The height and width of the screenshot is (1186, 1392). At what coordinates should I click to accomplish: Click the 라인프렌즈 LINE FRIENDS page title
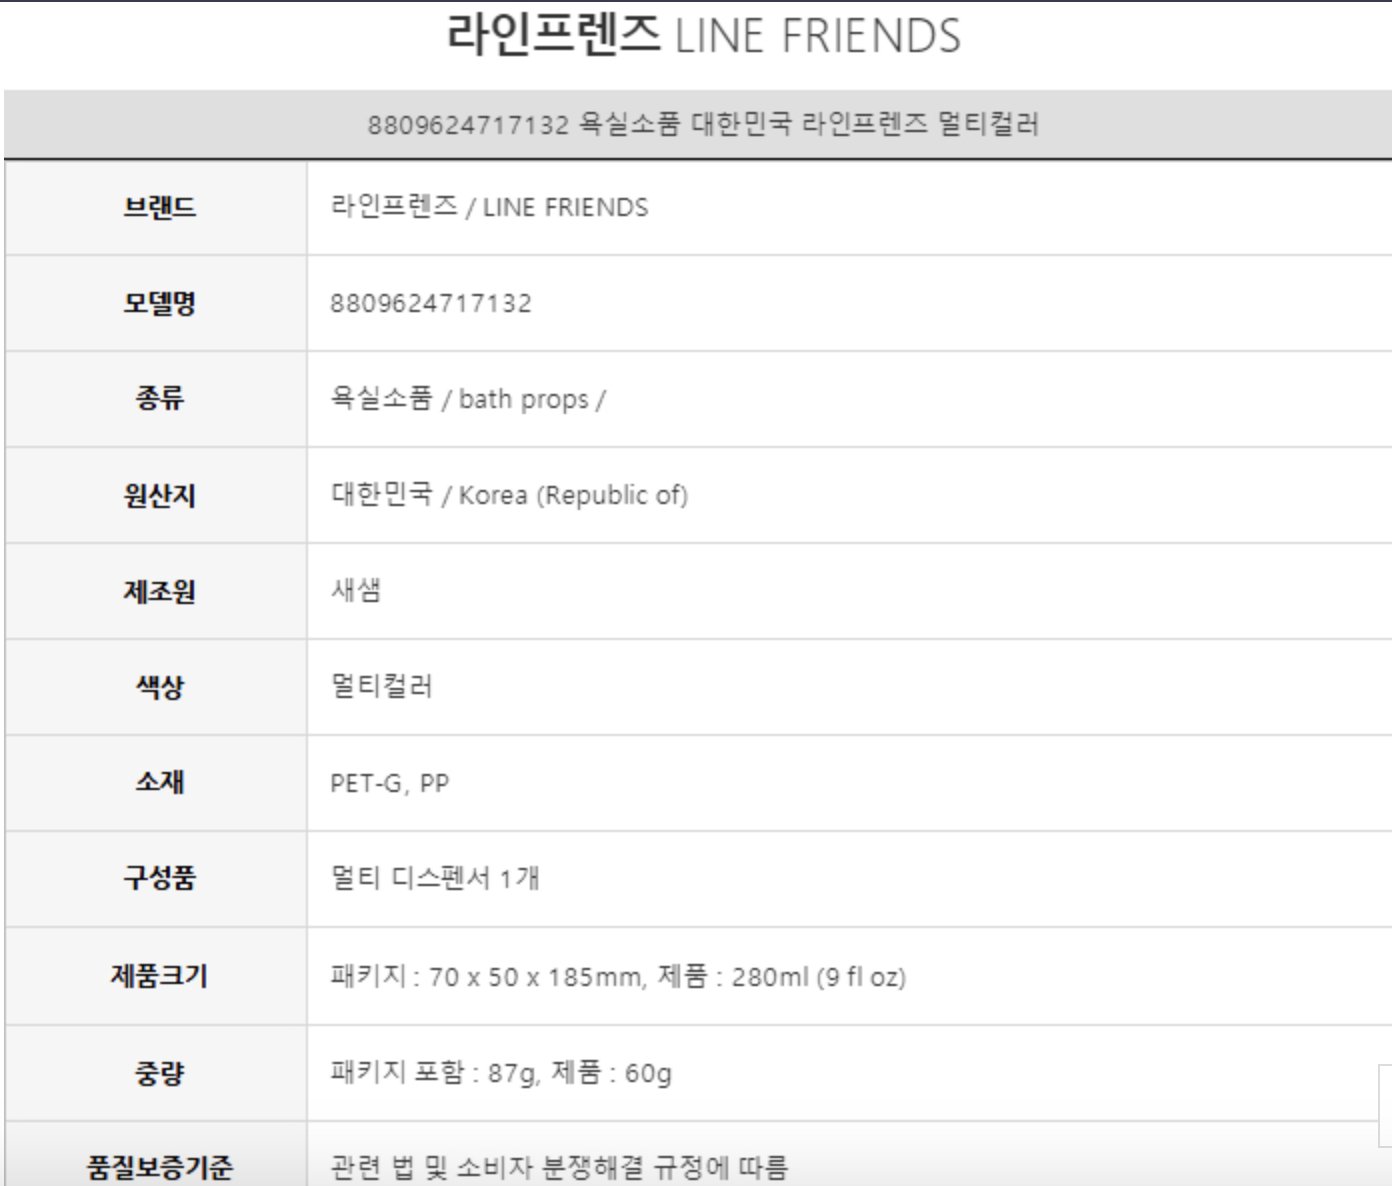pos(702,36)
